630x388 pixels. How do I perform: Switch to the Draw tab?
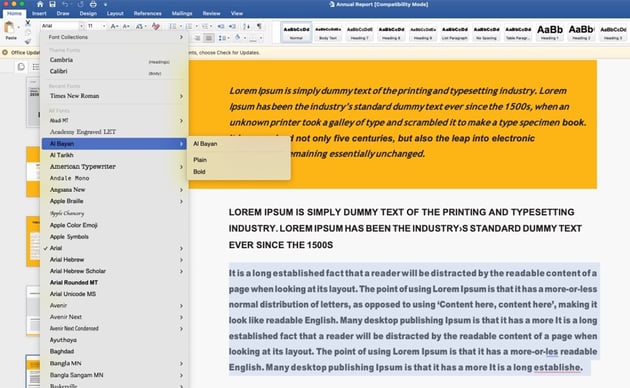click(x=63, y=13)
